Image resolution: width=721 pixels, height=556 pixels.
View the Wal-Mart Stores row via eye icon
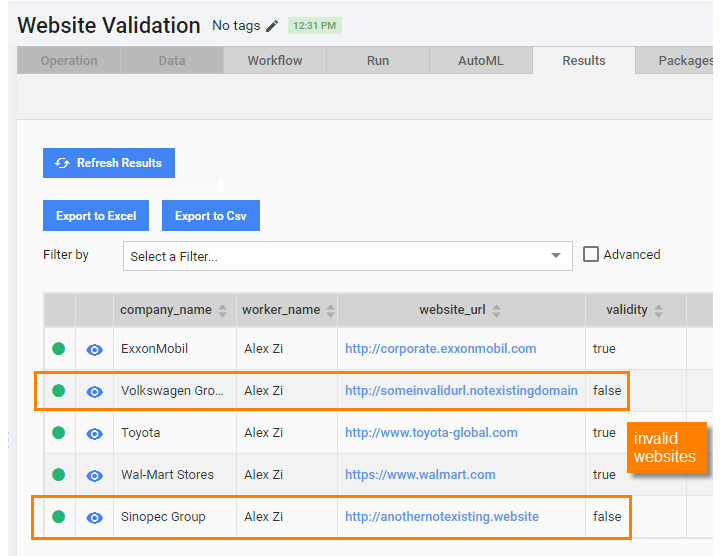(94, 476)
